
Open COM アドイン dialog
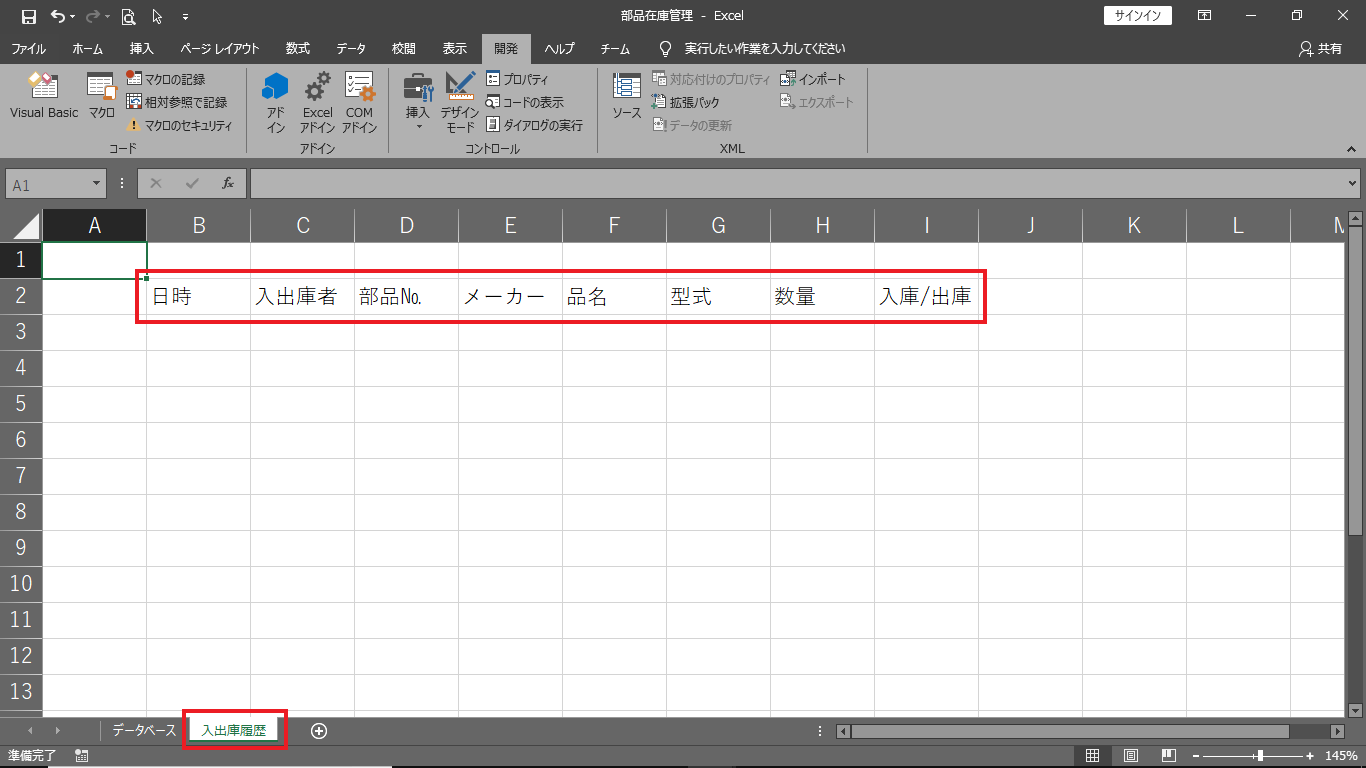tap(359, 103)
